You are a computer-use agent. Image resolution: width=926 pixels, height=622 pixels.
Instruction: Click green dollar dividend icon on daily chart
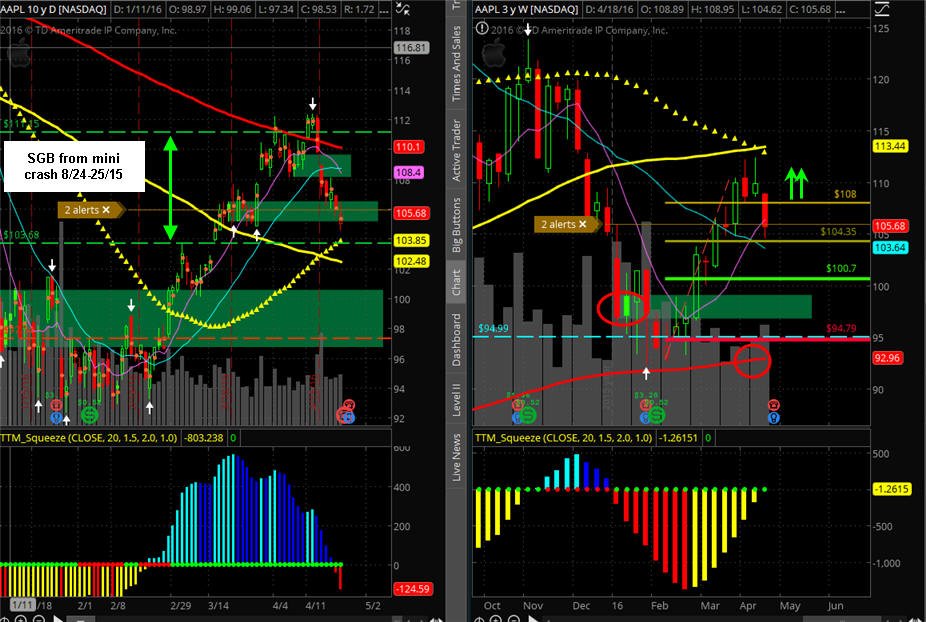tap(90, 415)
